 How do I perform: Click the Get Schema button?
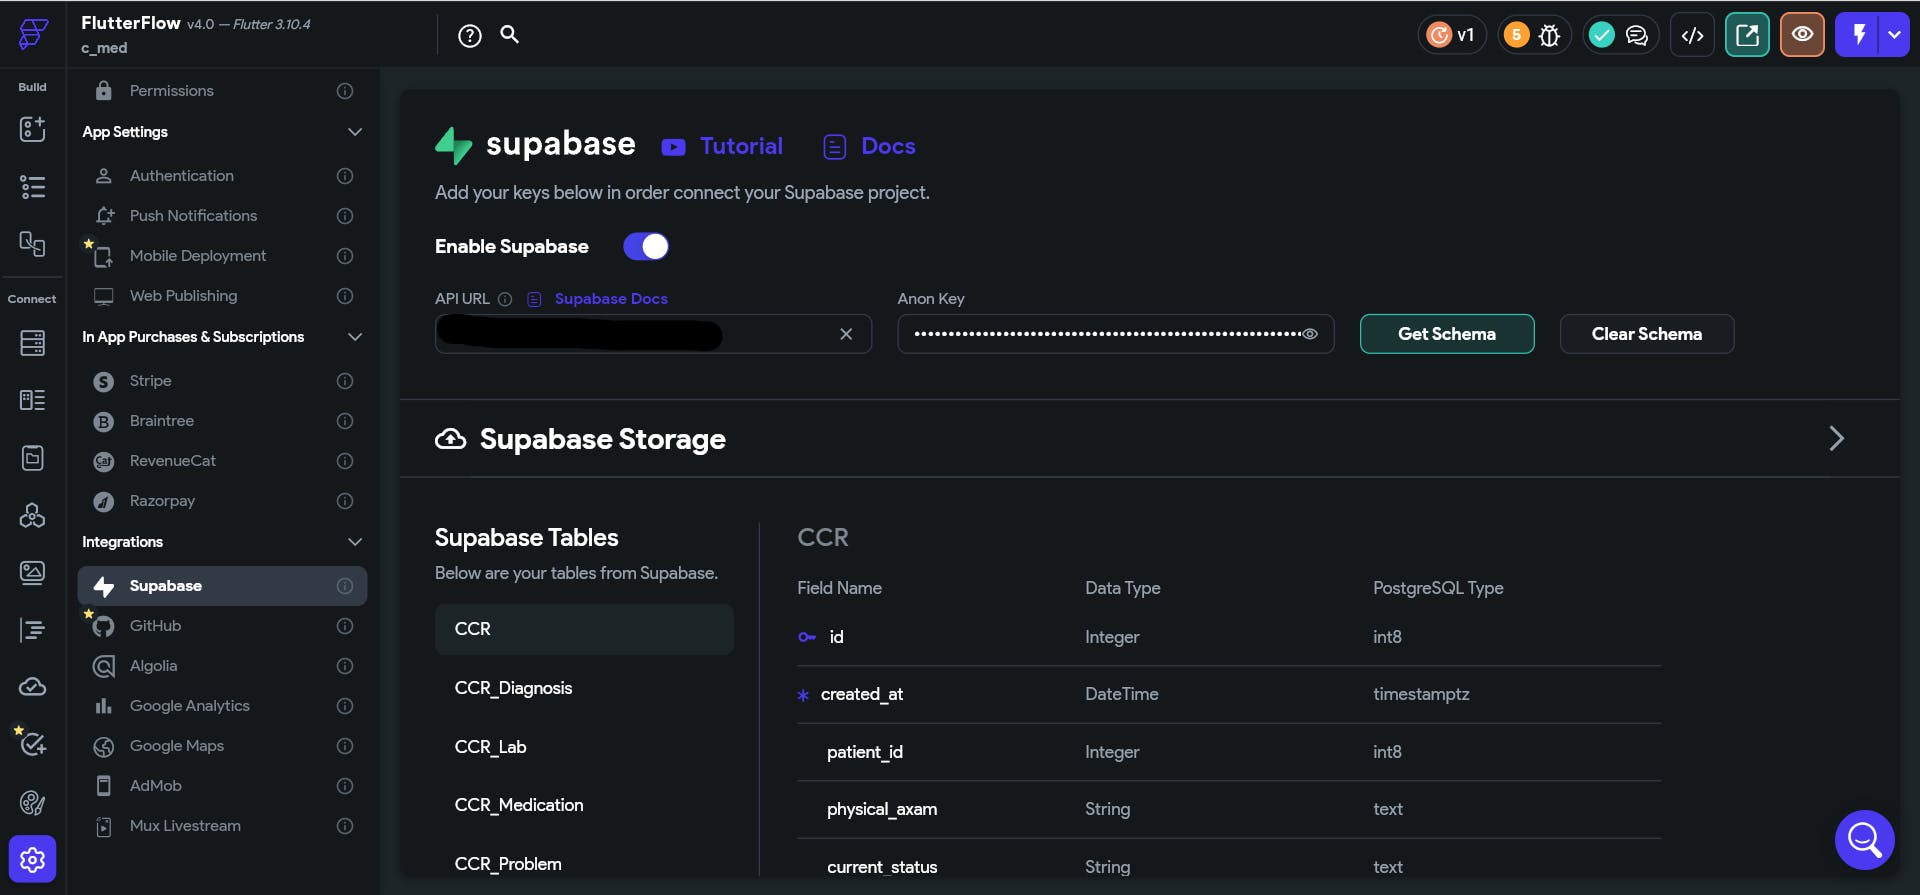(1446, 334)
